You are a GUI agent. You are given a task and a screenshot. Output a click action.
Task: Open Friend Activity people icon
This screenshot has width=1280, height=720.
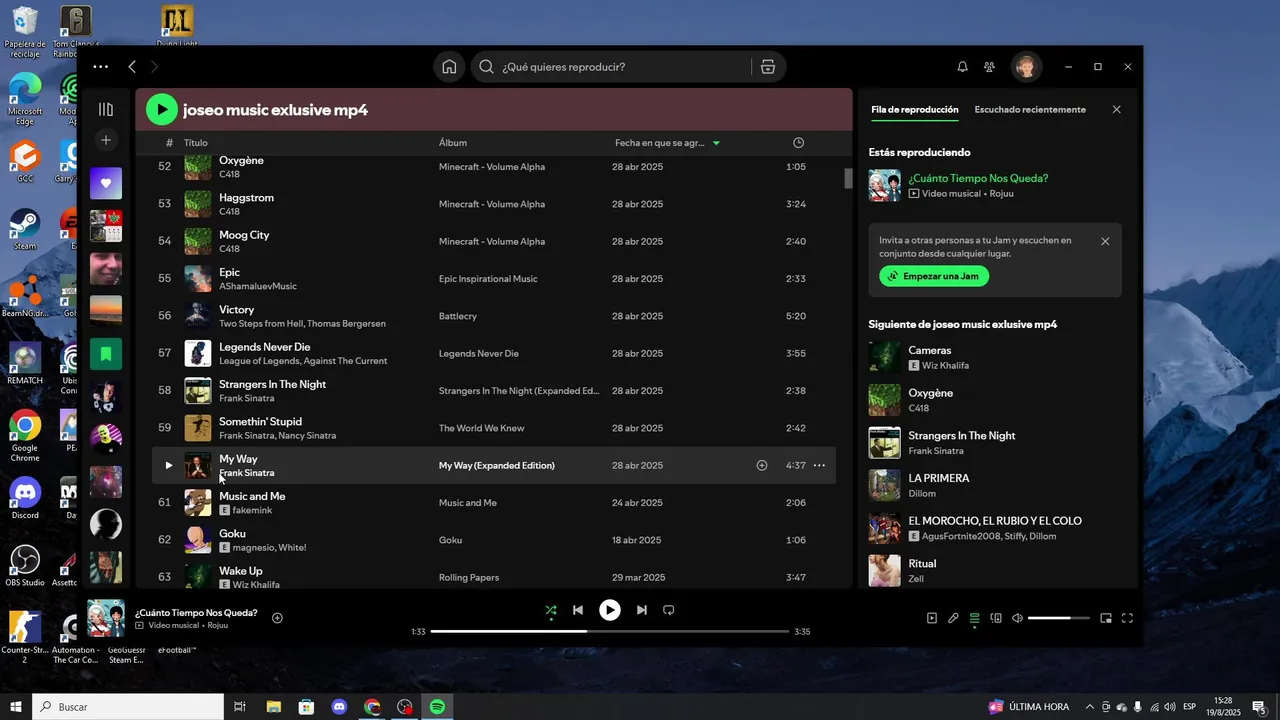point(989,67)
